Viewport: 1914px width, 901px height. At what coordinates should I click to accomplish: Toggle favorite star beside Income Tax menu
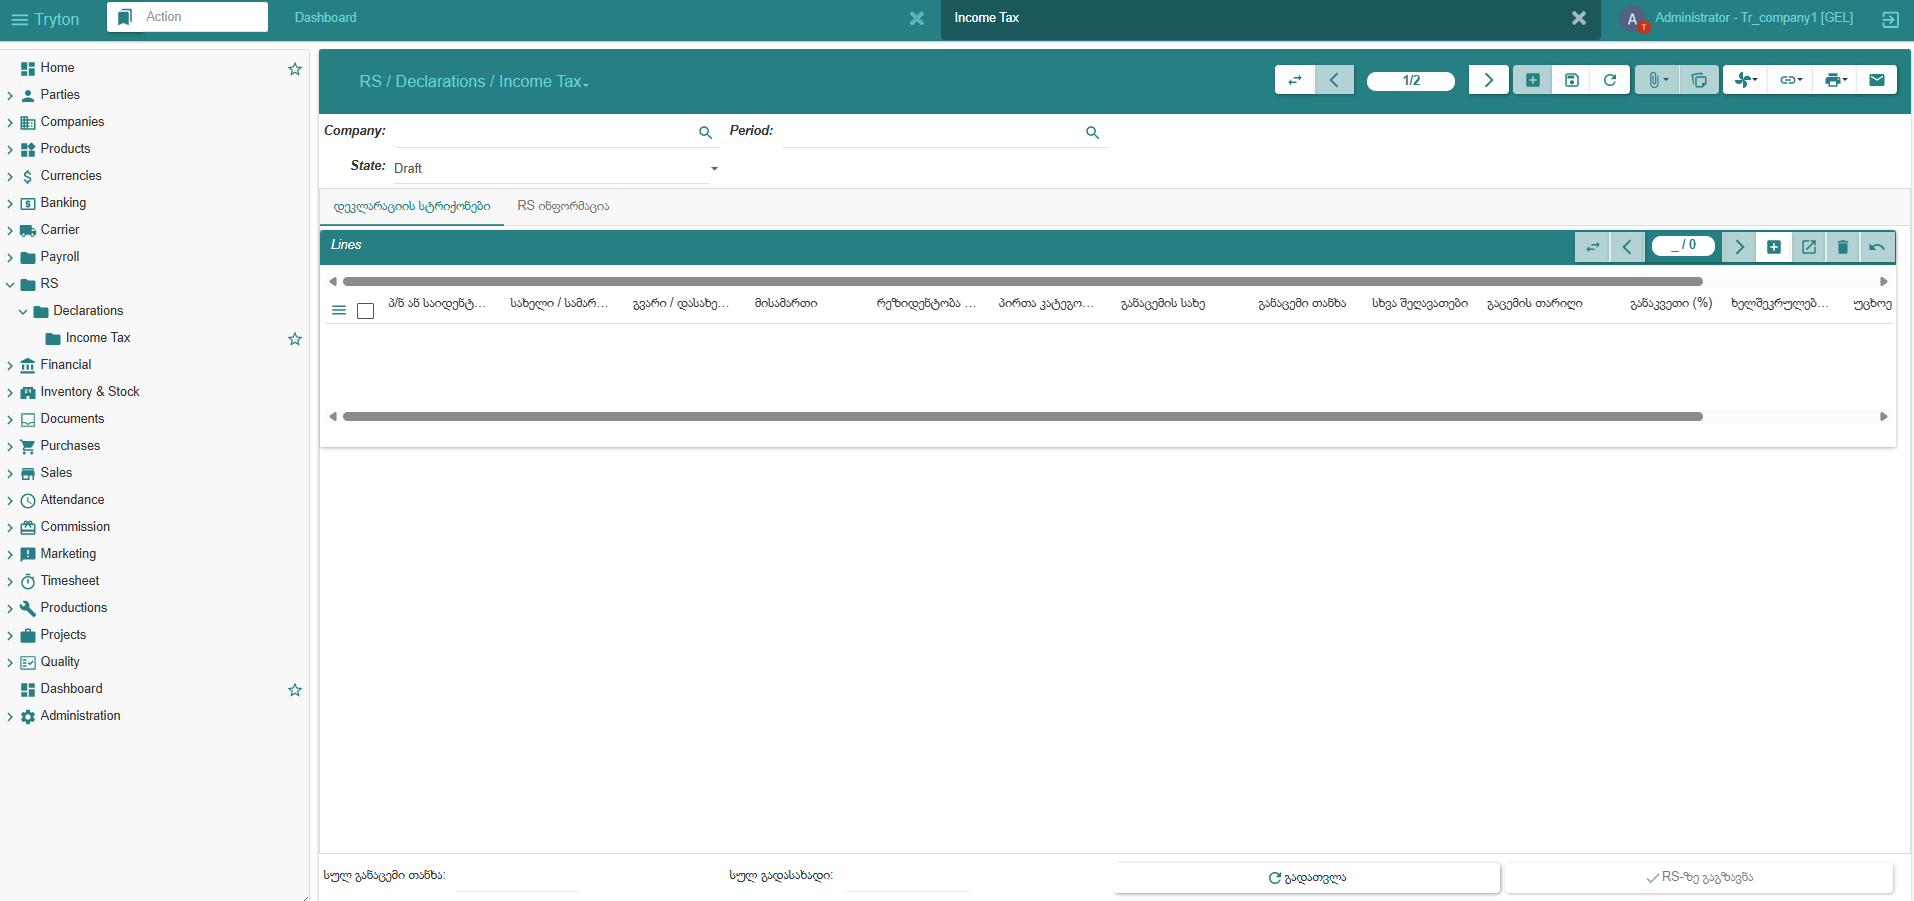point(295,339)
